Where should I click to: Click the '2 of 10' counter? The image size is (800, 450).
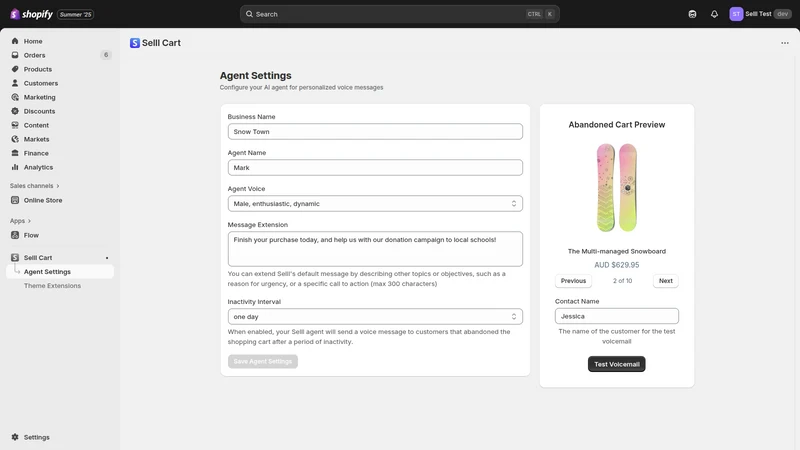622,281
